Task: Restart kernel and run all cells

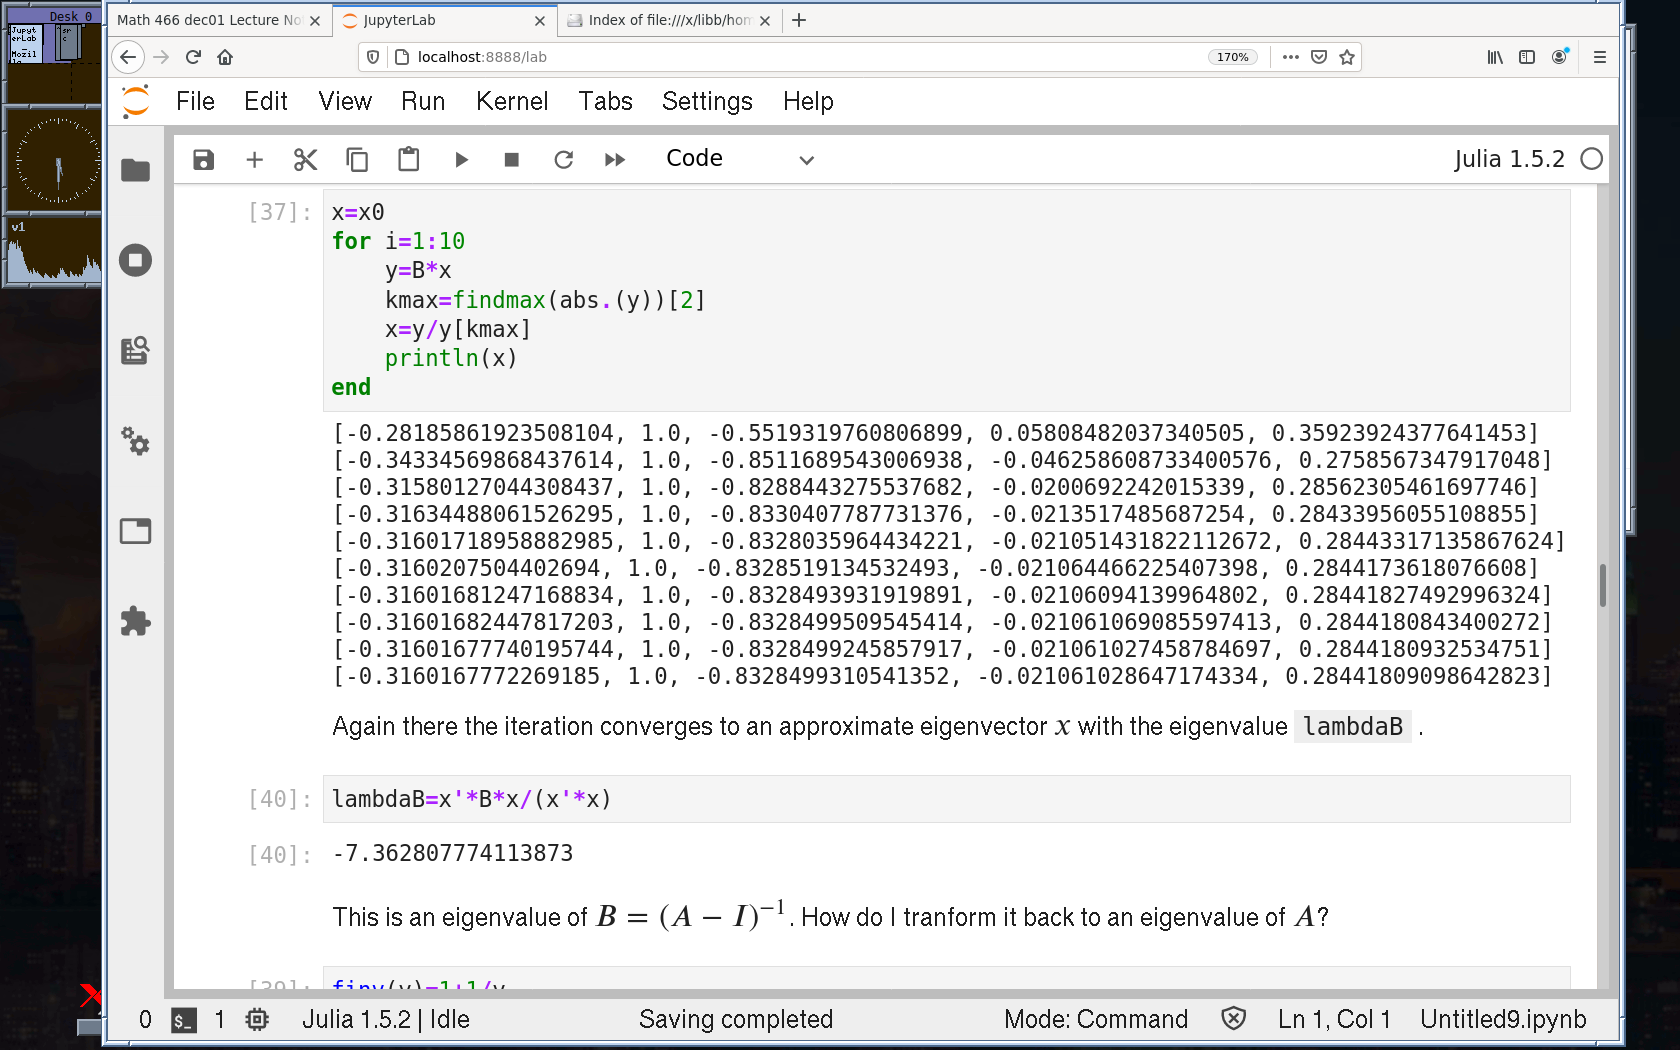Action: click(615, 160)
